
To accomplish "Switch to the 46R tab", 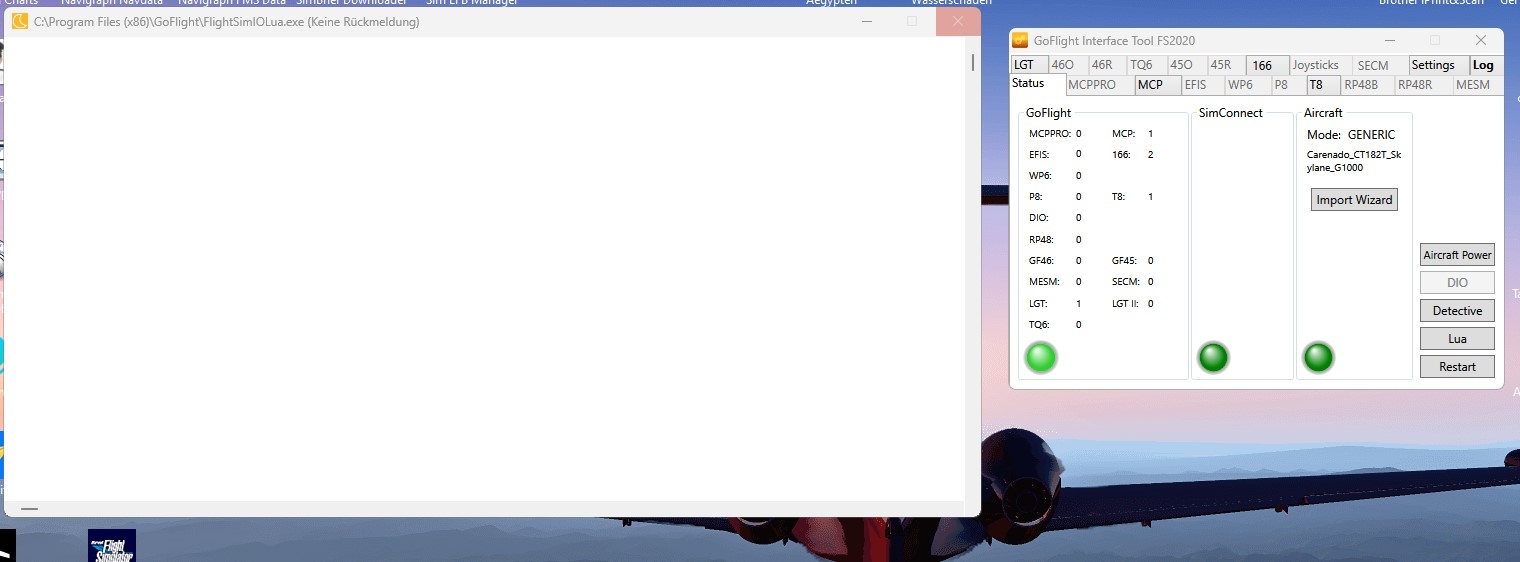I will click(x=1107, y=65).
